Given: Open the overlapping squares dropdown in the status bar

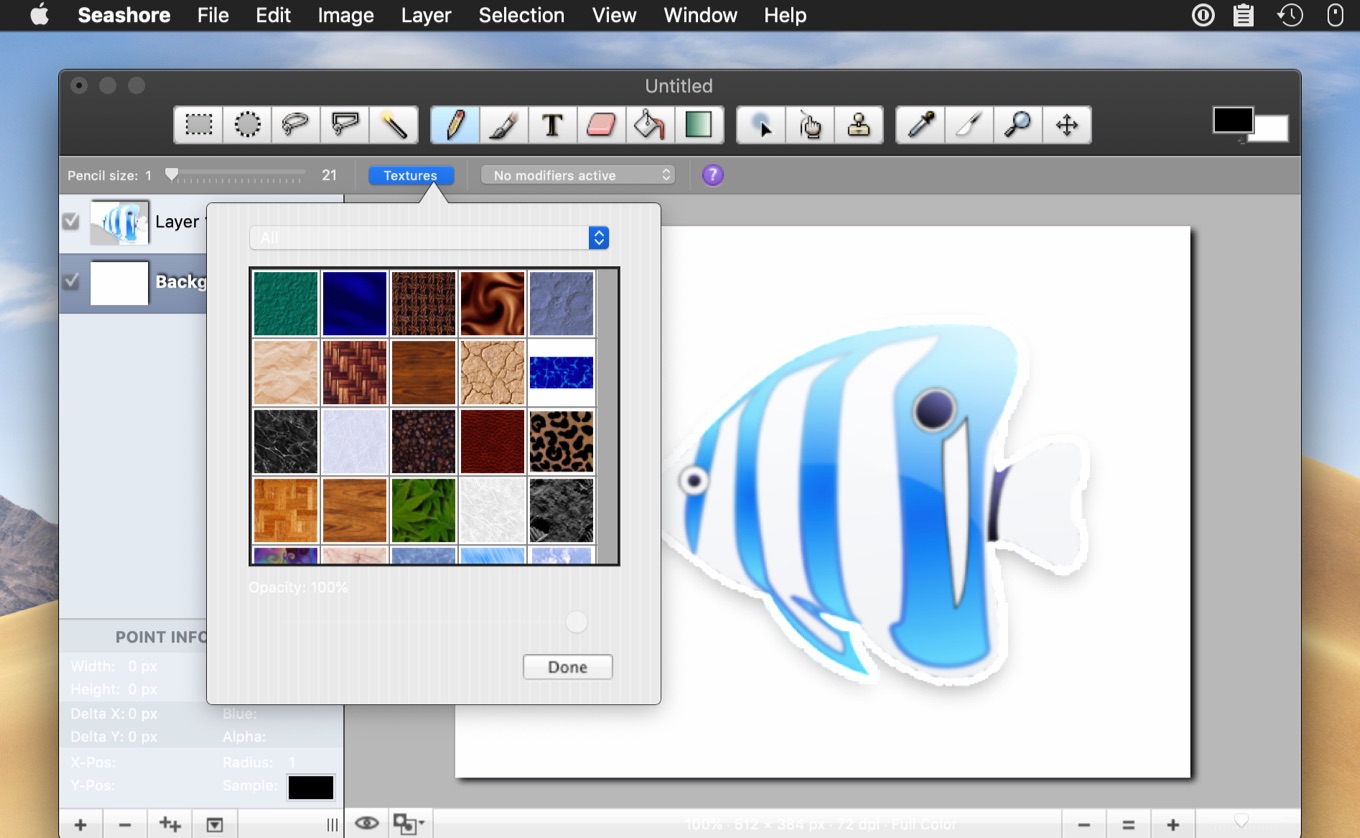Looking at the screenshot, I should point(409,824).
